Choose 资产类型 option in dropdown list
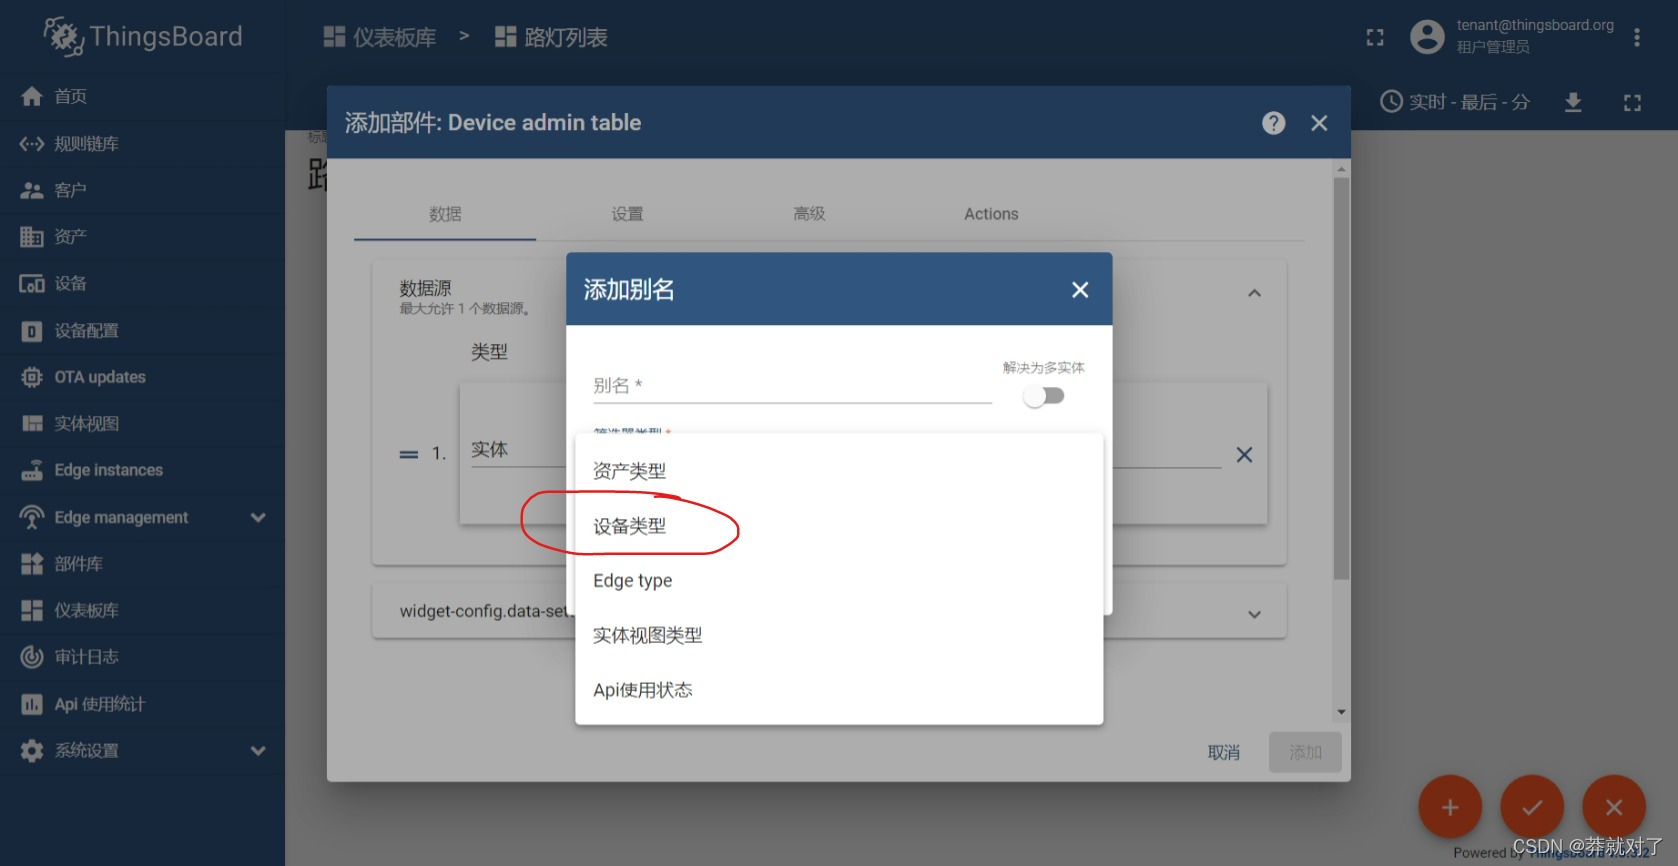Image resolution: width=1678 pixels, height=866 pixels. pos(630,471)
